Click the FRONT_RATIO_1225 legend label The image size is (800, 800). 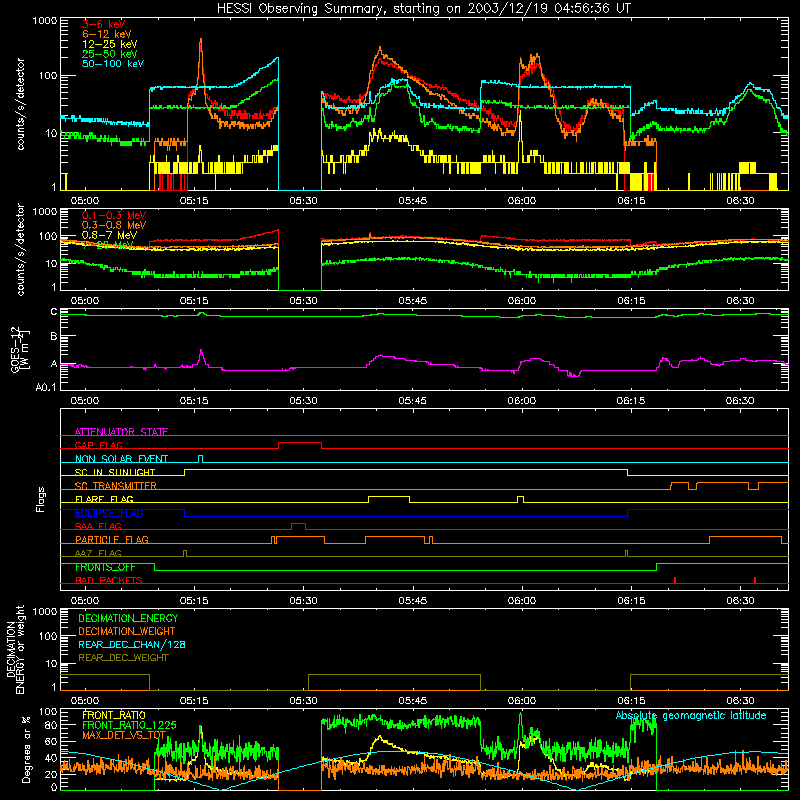(x=129, y=725)
